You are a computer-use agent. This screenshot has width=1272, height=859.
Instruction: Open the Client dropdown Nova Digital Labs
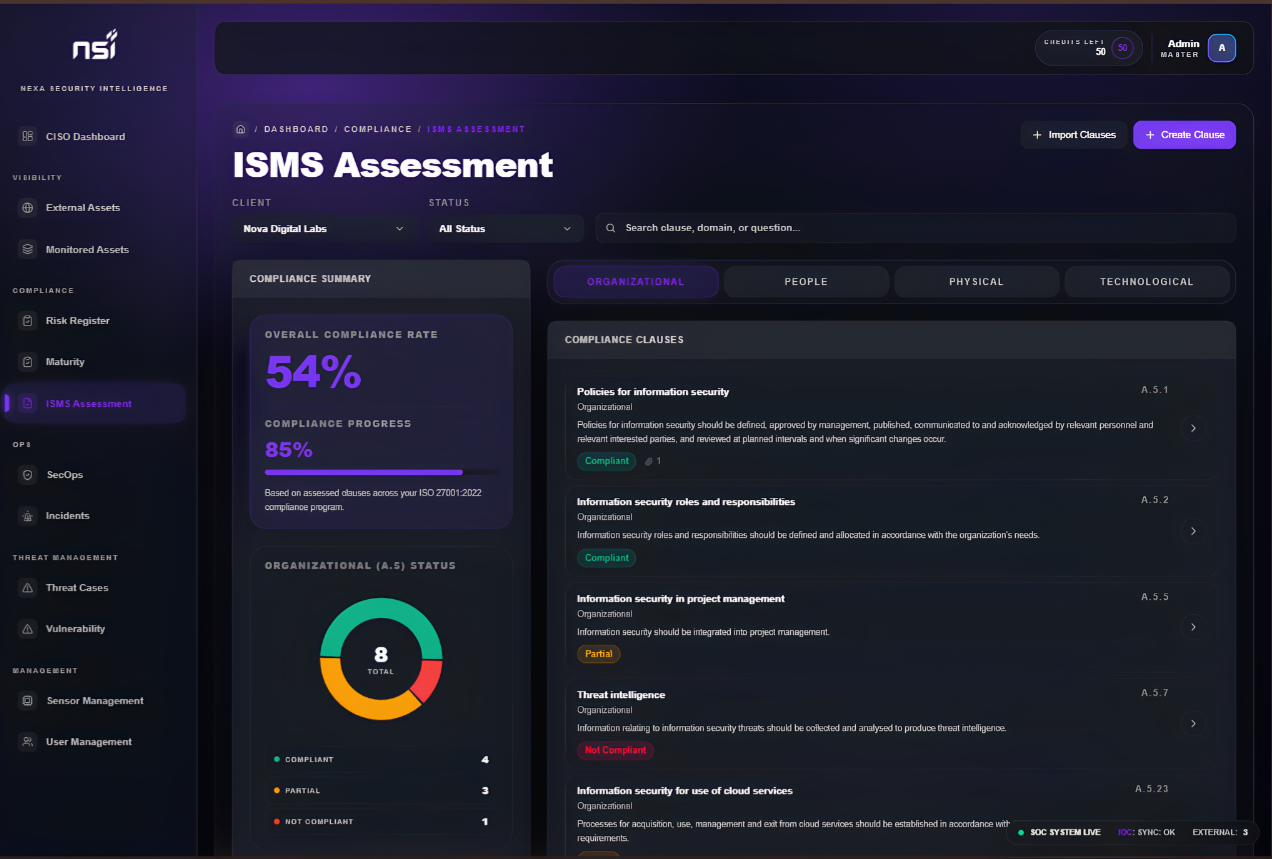324,228
